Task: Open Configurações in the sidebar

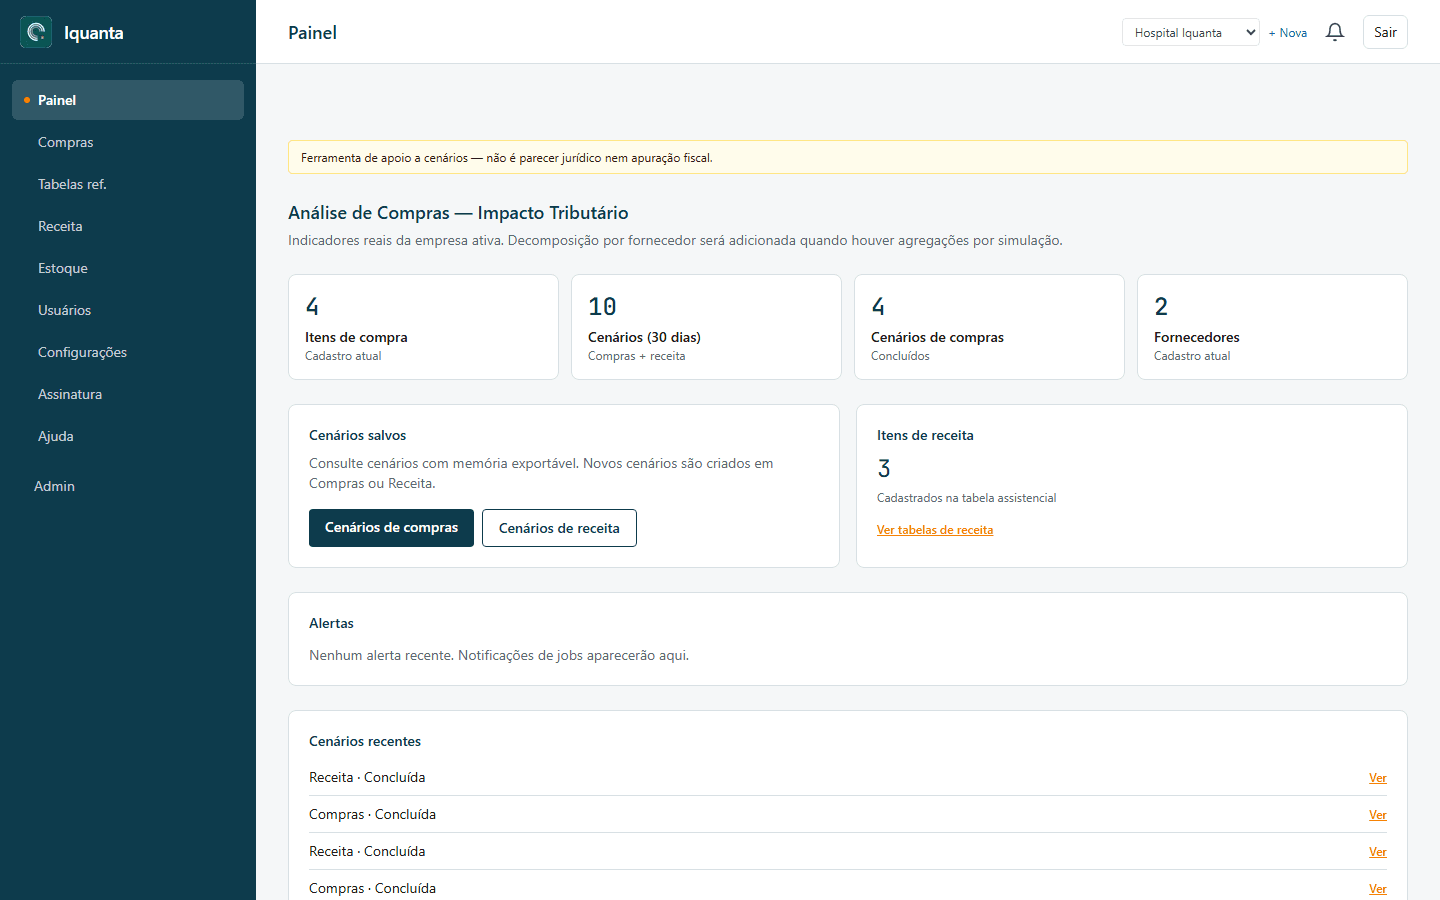Action: (x=128, y=352)
